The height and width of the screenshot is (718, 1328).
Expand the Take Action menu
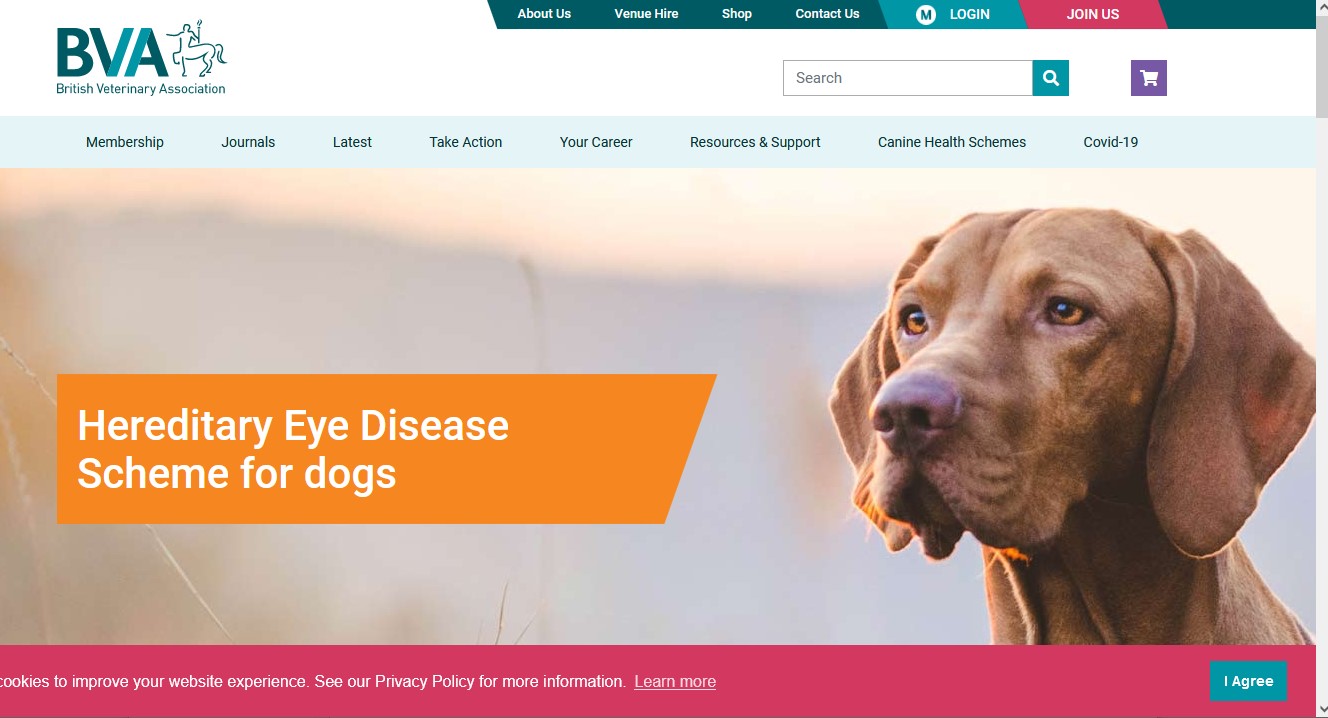pos(466,142)
